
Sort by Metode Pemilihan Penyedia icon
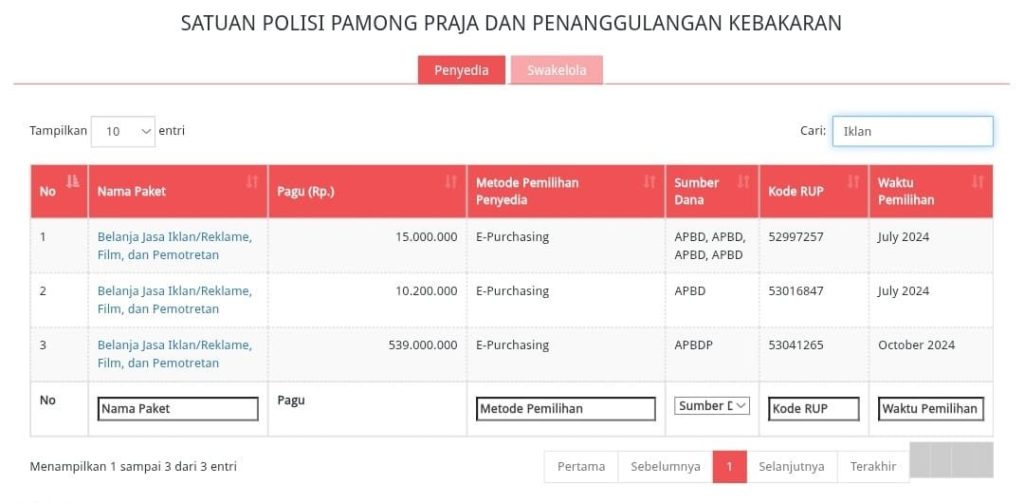tap(650, 182)
